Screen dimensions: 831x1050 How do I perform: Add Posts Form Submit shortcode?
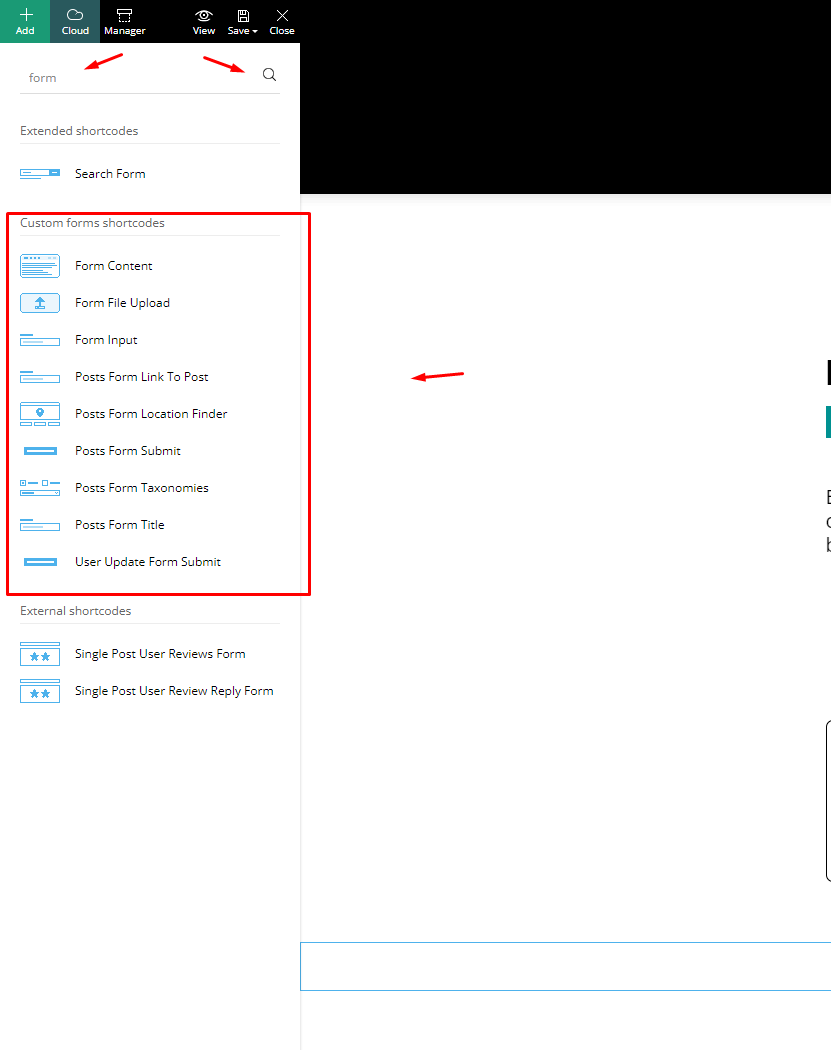(127, 451)
